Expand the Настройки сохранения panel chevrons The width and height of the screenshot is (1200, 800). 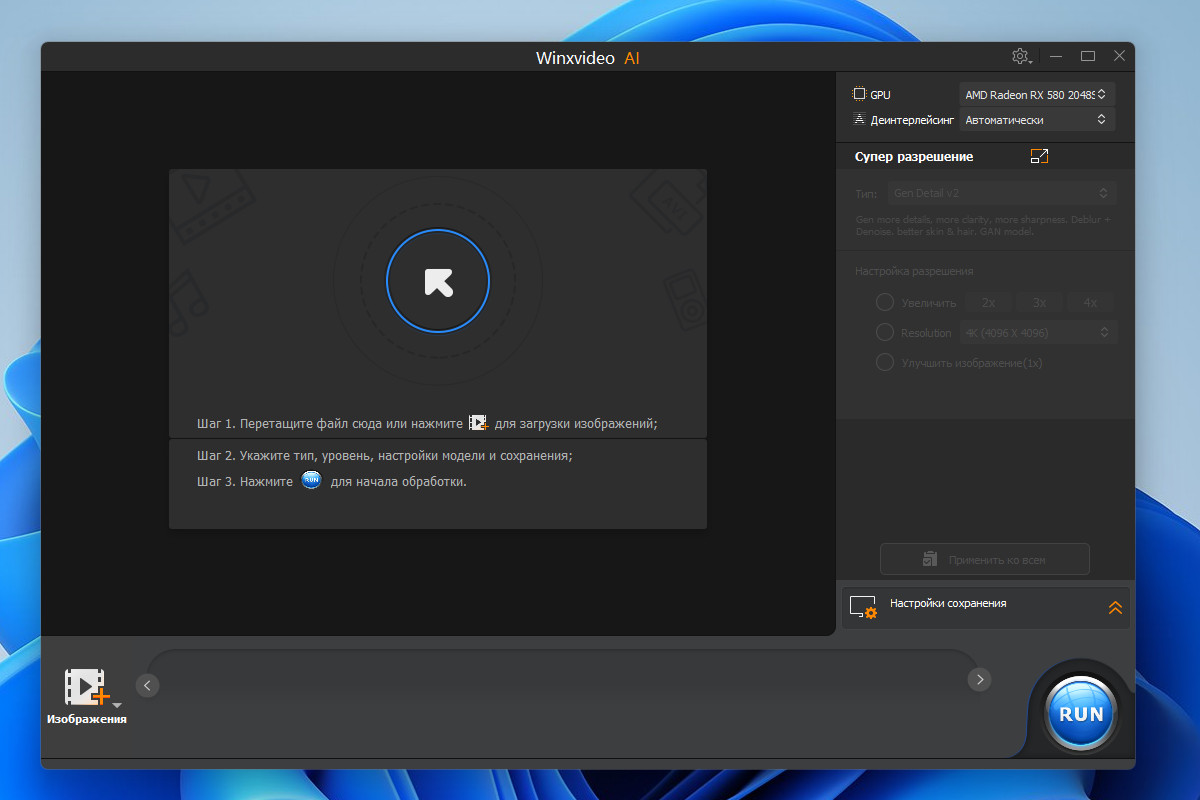1115,607
